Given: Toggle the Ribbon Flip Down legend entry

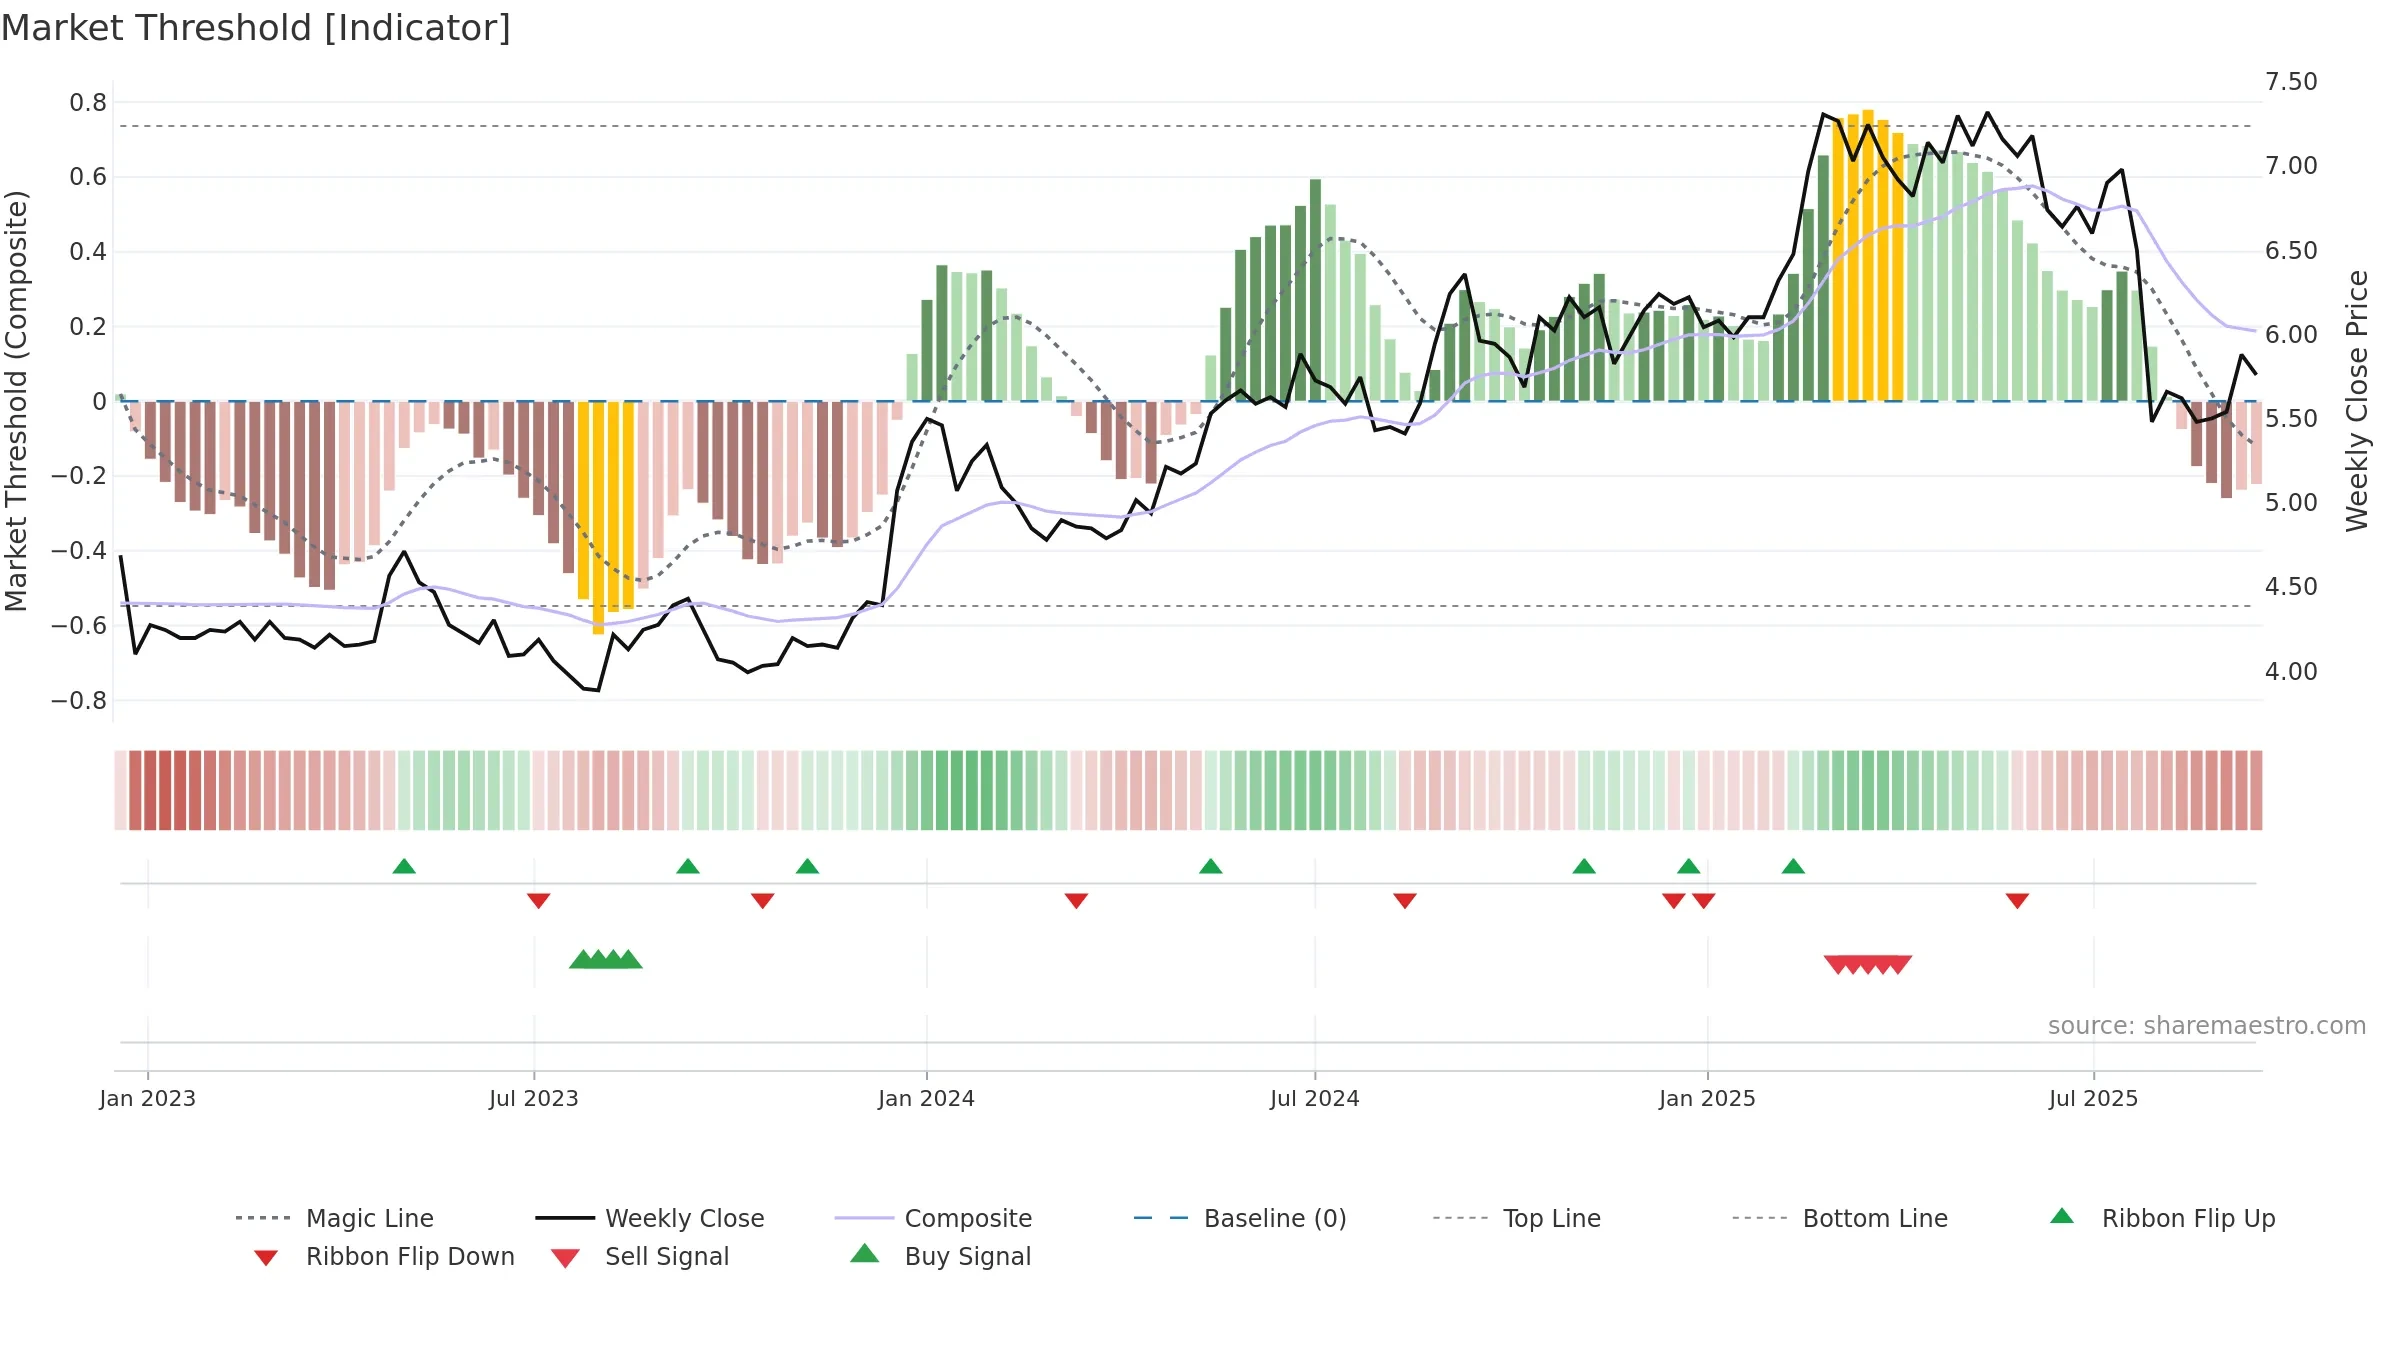Looking at the screenshot, I should 383,1256.
